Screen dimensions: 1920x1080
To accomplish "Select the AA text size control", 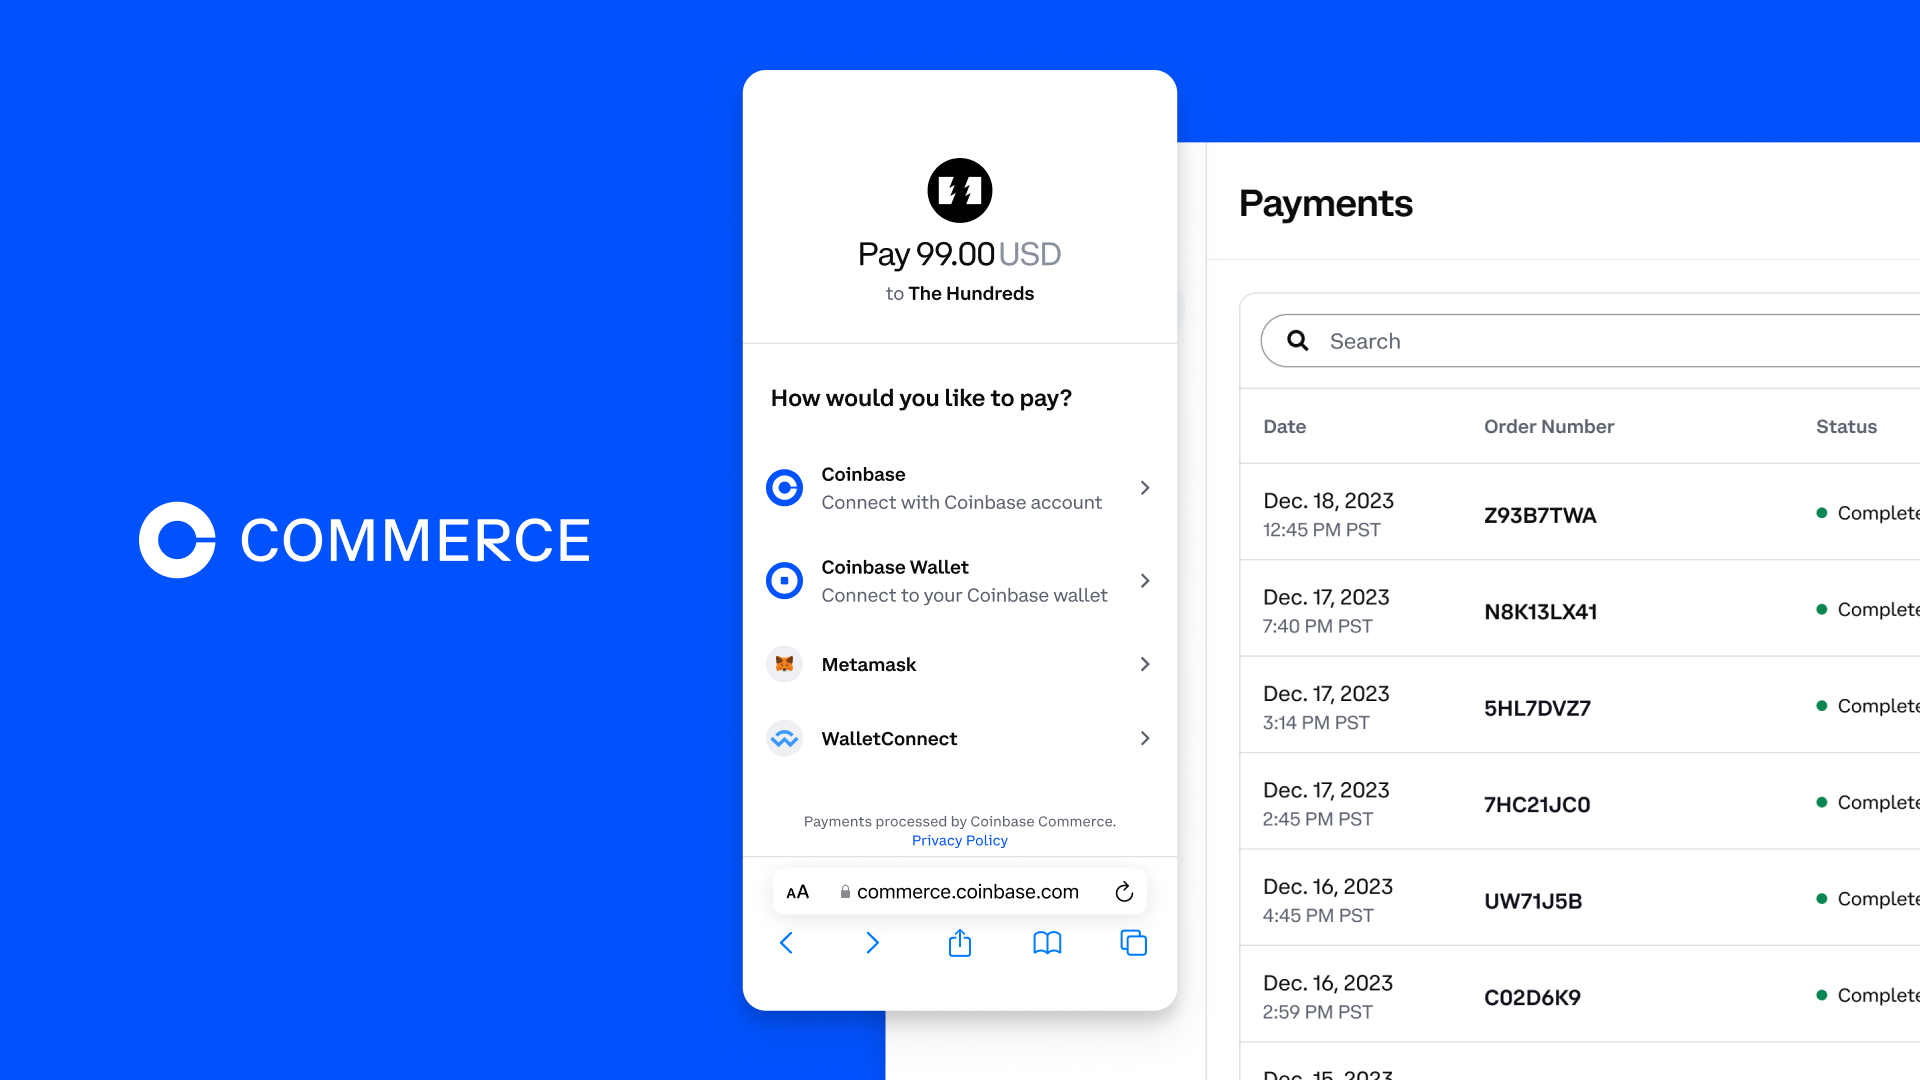I will tap(796, 890).
